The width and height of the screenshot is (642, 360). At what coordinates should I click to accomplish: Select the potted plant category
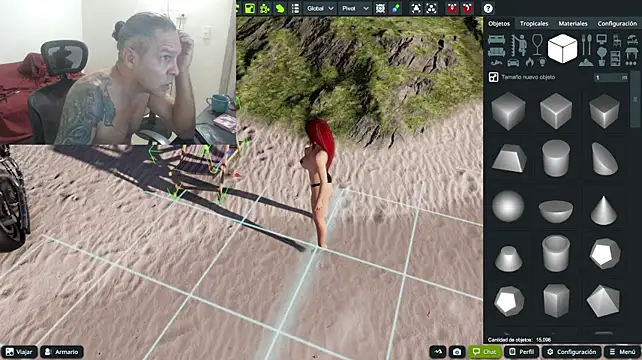point(601,57)
